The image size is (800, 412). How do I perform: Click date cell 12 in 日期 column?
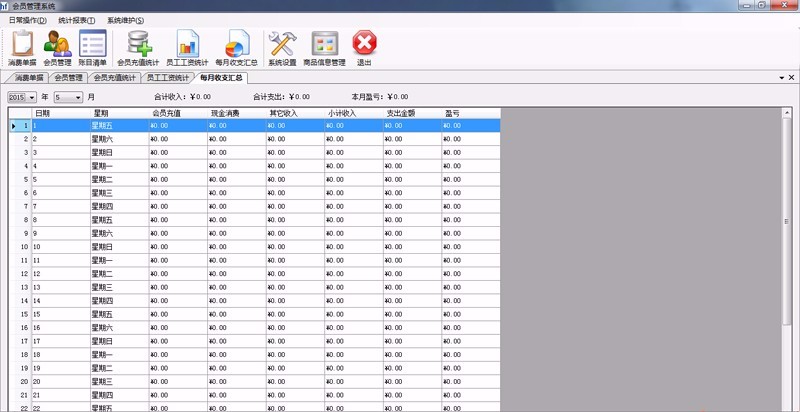[x=61, y=274]
